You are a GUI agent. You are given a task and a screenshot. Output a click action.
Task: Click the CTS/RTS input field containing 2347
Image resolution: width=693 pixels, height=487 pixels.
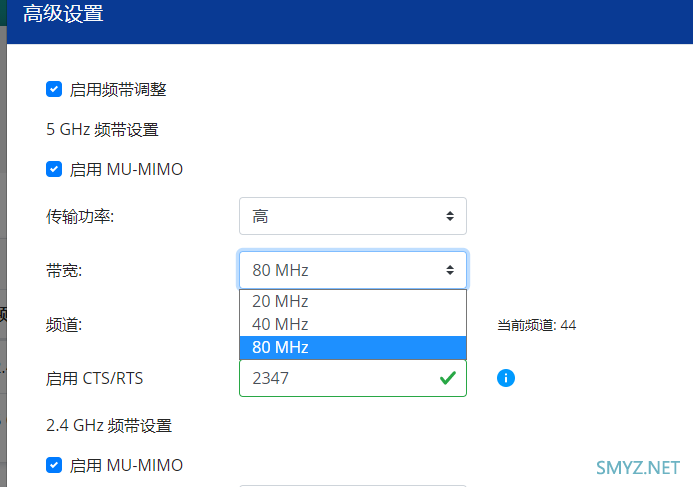pos(335,378)
